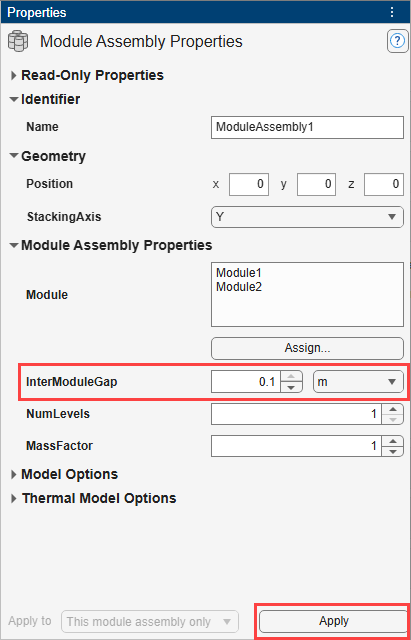Increase InterModuleGap with up arrow

[x=291, y=377]
